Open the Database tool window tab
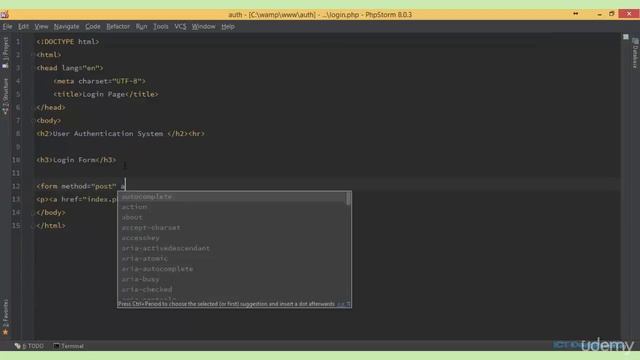 [635, 53]
